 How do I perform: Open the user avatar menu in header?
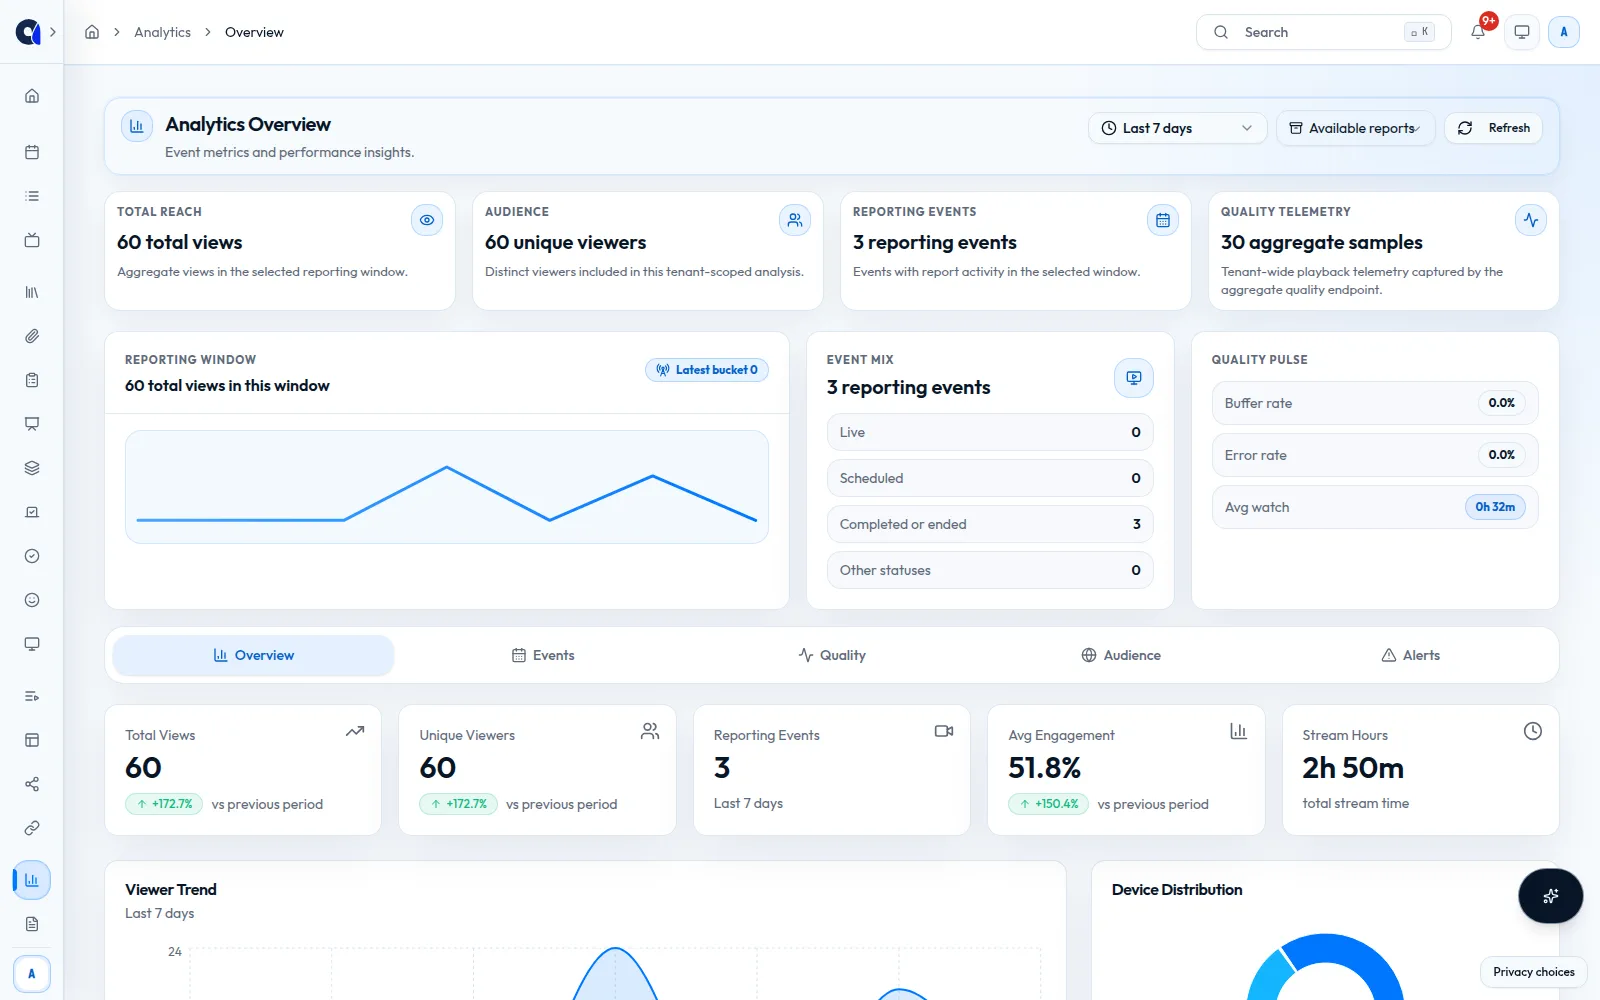pyautogui.click(x=1564, y=32)
